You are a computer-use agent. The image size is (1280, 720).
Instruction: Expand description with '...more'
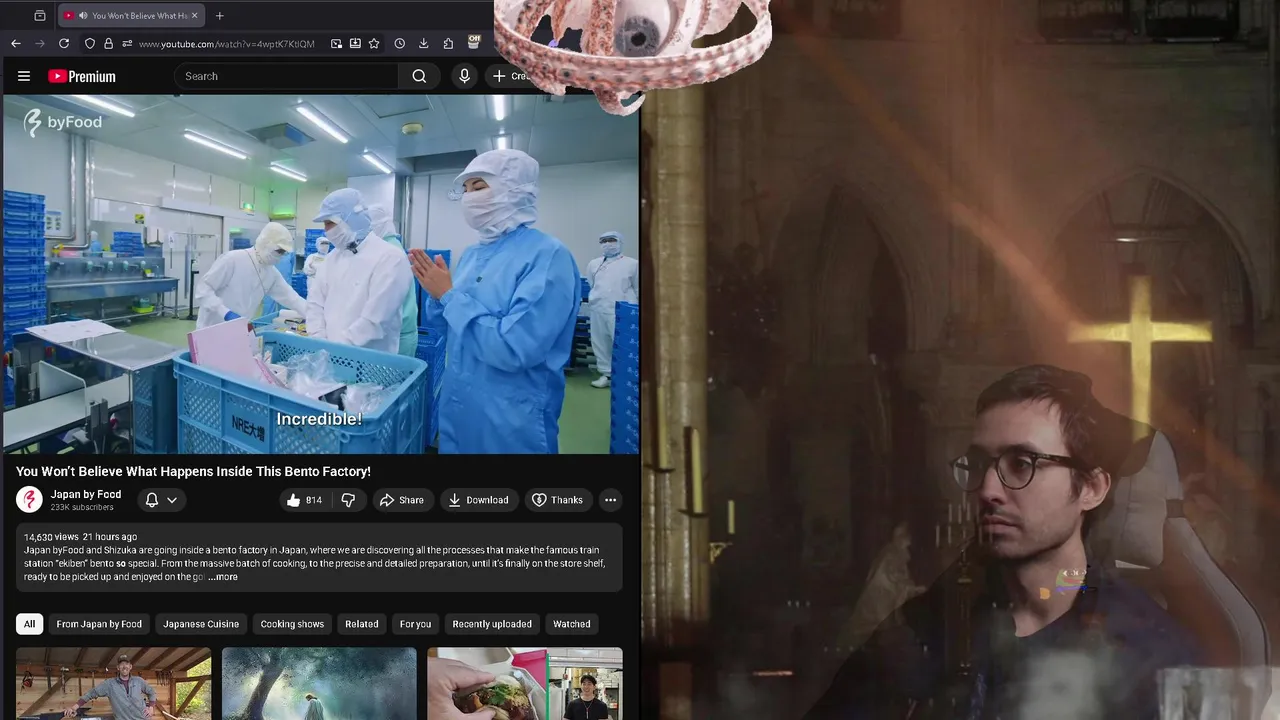[223, 577]
